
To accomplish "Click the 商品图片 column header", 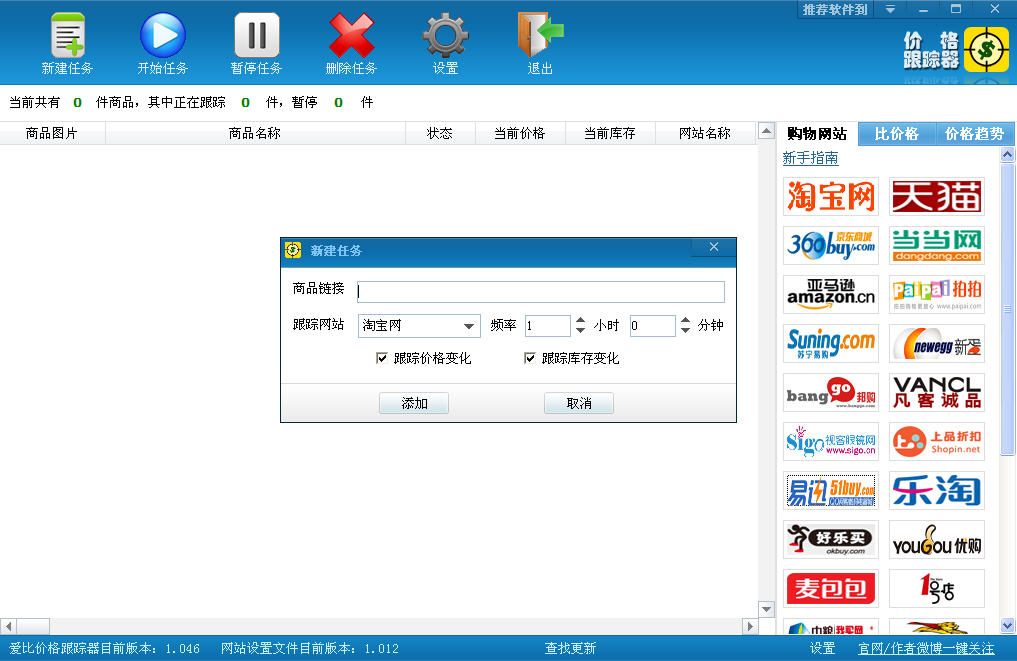I will [x=52, y=133].
